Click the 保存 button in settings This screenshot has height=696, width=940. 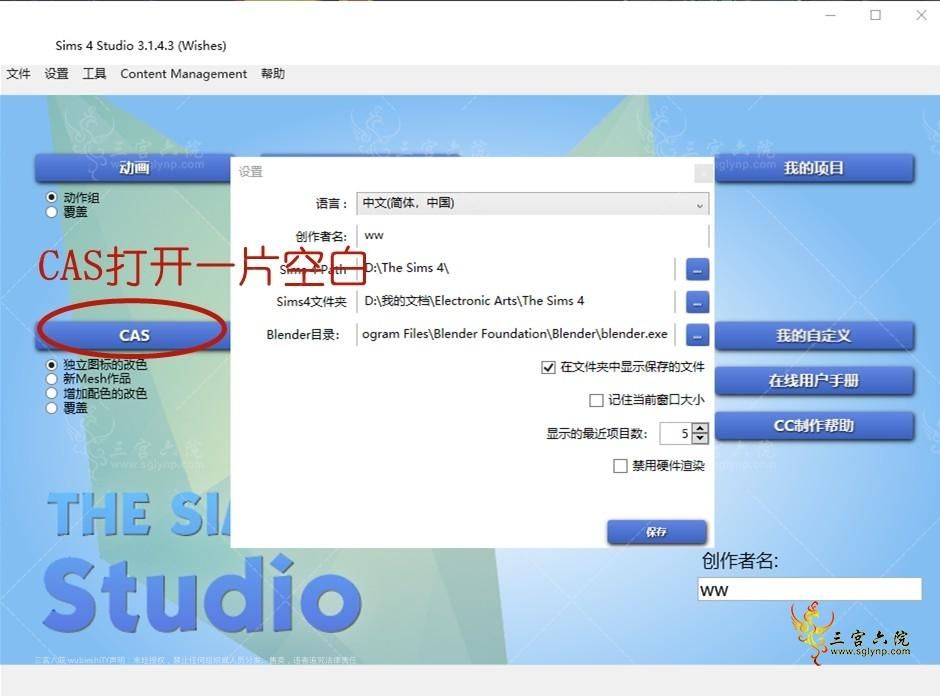[x=656, y=532]
